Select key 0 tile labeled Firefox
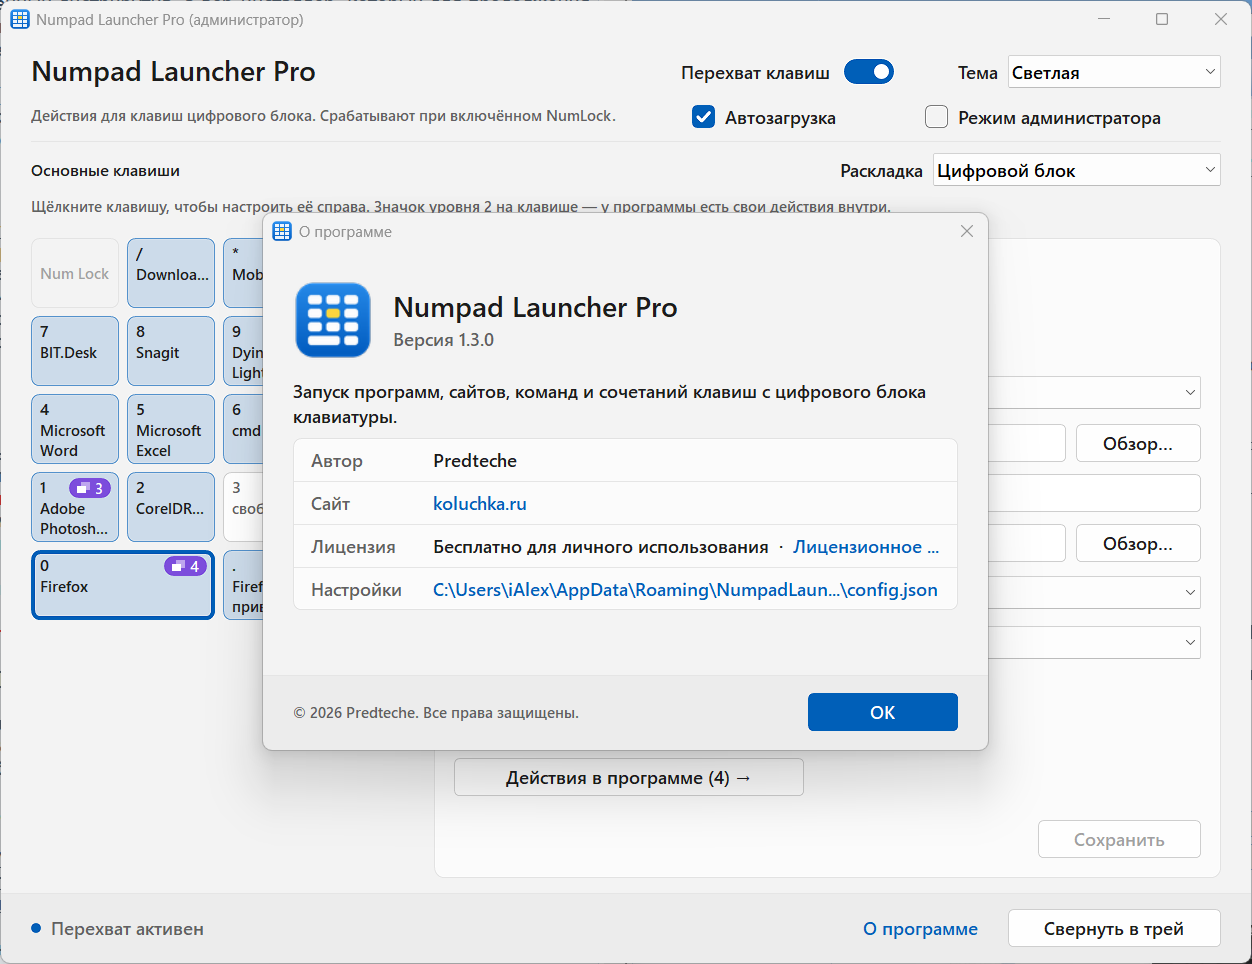The width and height of the screenshot is (1252, 964). click(123, 585)
